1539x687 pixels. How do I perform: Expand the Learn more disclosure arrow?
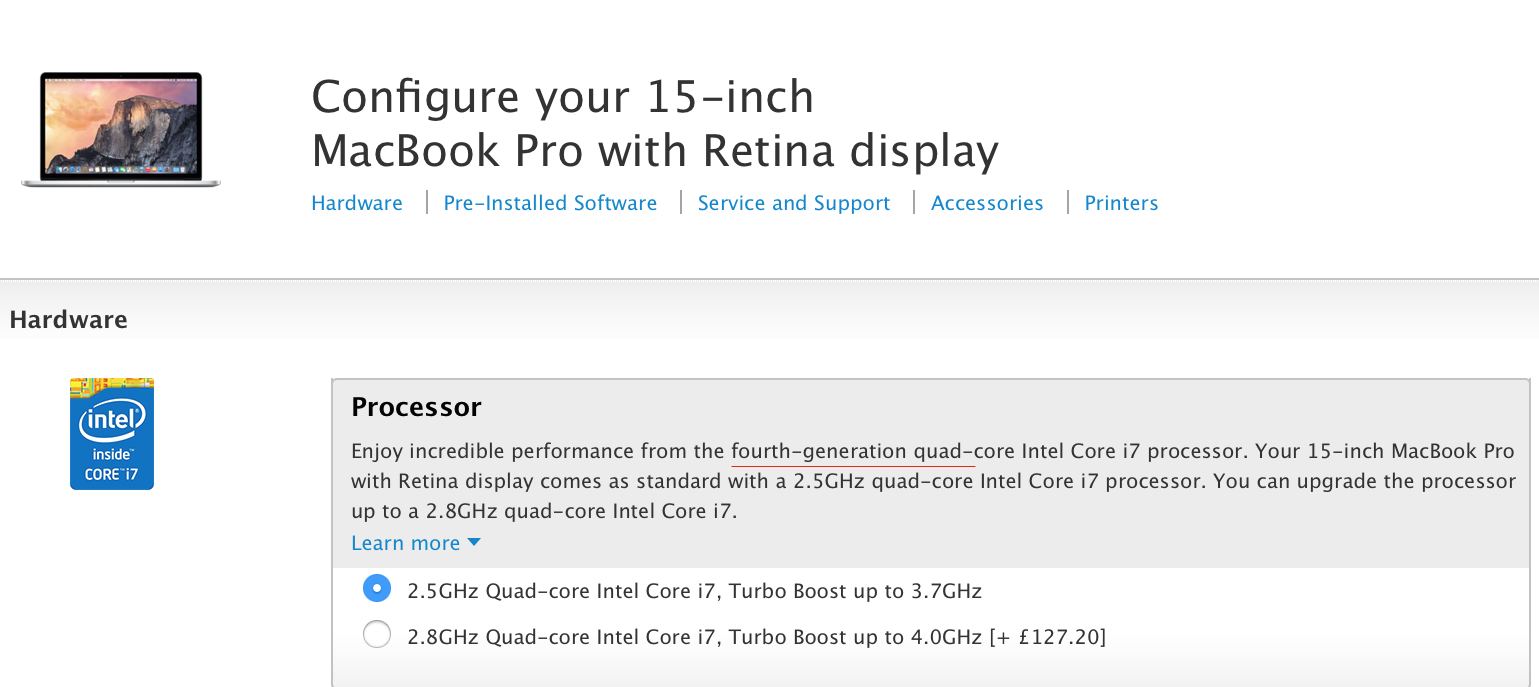(x=474, y=542)
